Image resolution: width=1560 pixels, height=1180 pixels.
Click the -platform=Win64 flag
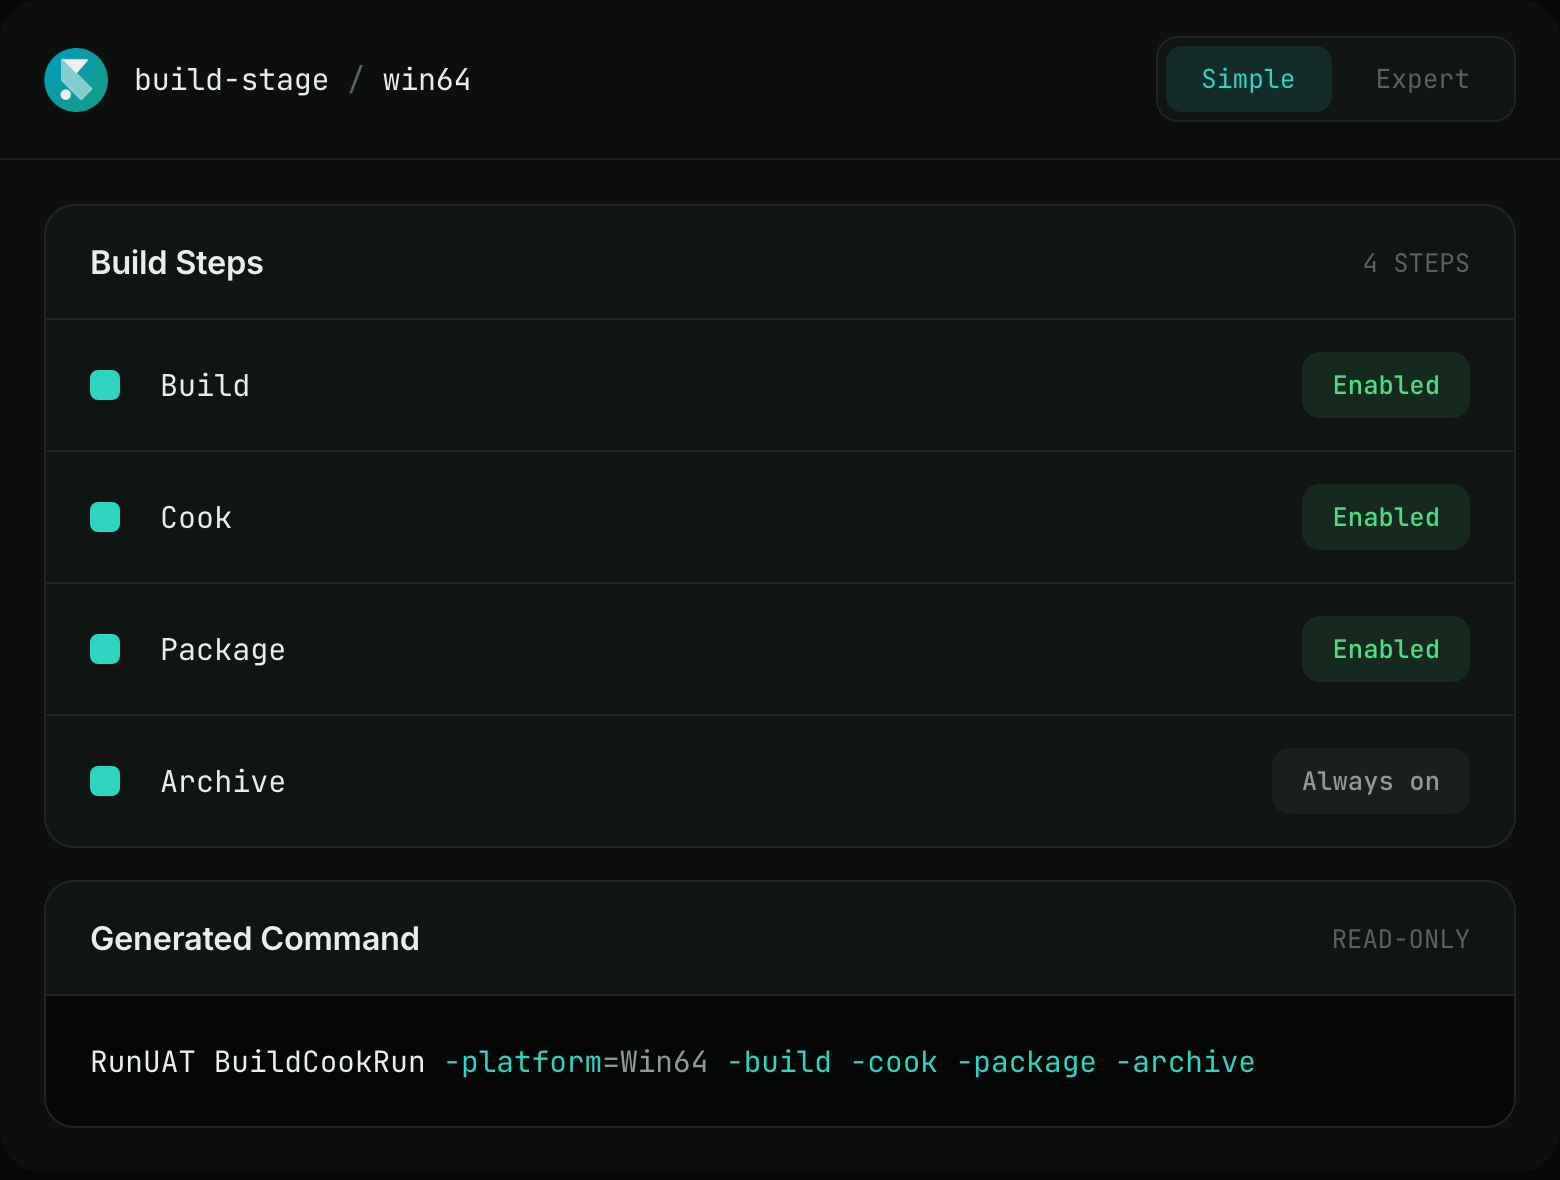coord(576,1062)
